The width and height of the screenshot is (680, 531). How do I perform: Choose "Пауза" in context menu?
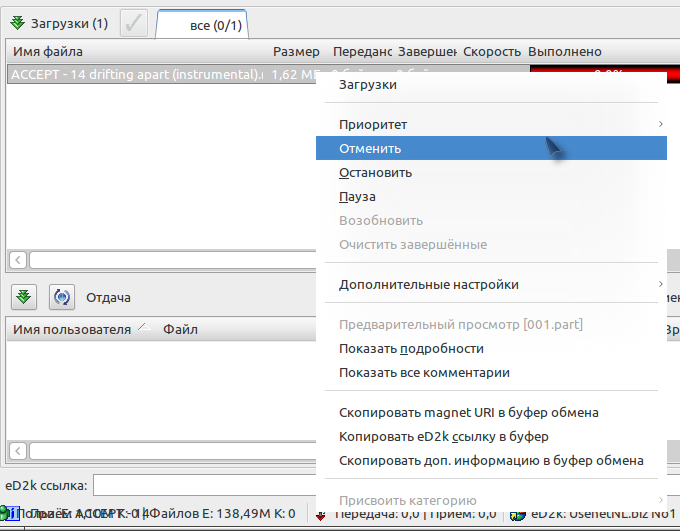(491, 197)
